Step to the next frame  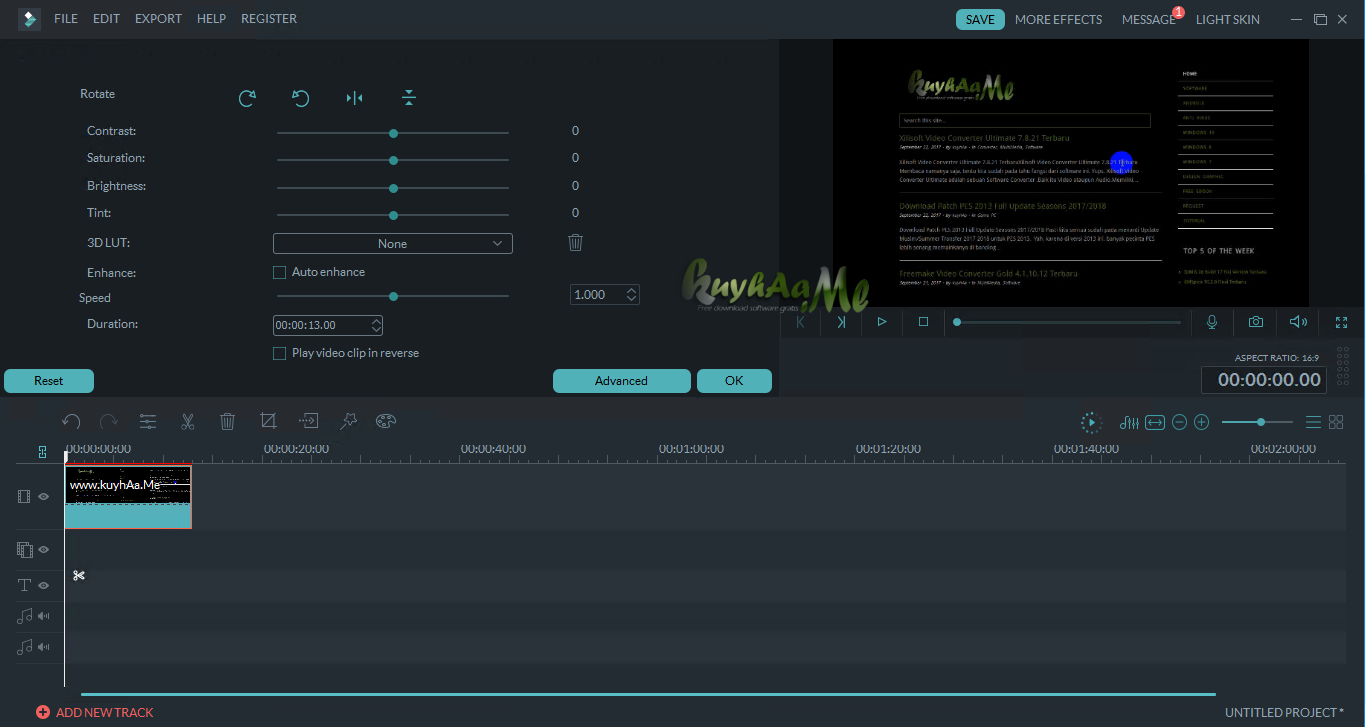tap(841, 322)
